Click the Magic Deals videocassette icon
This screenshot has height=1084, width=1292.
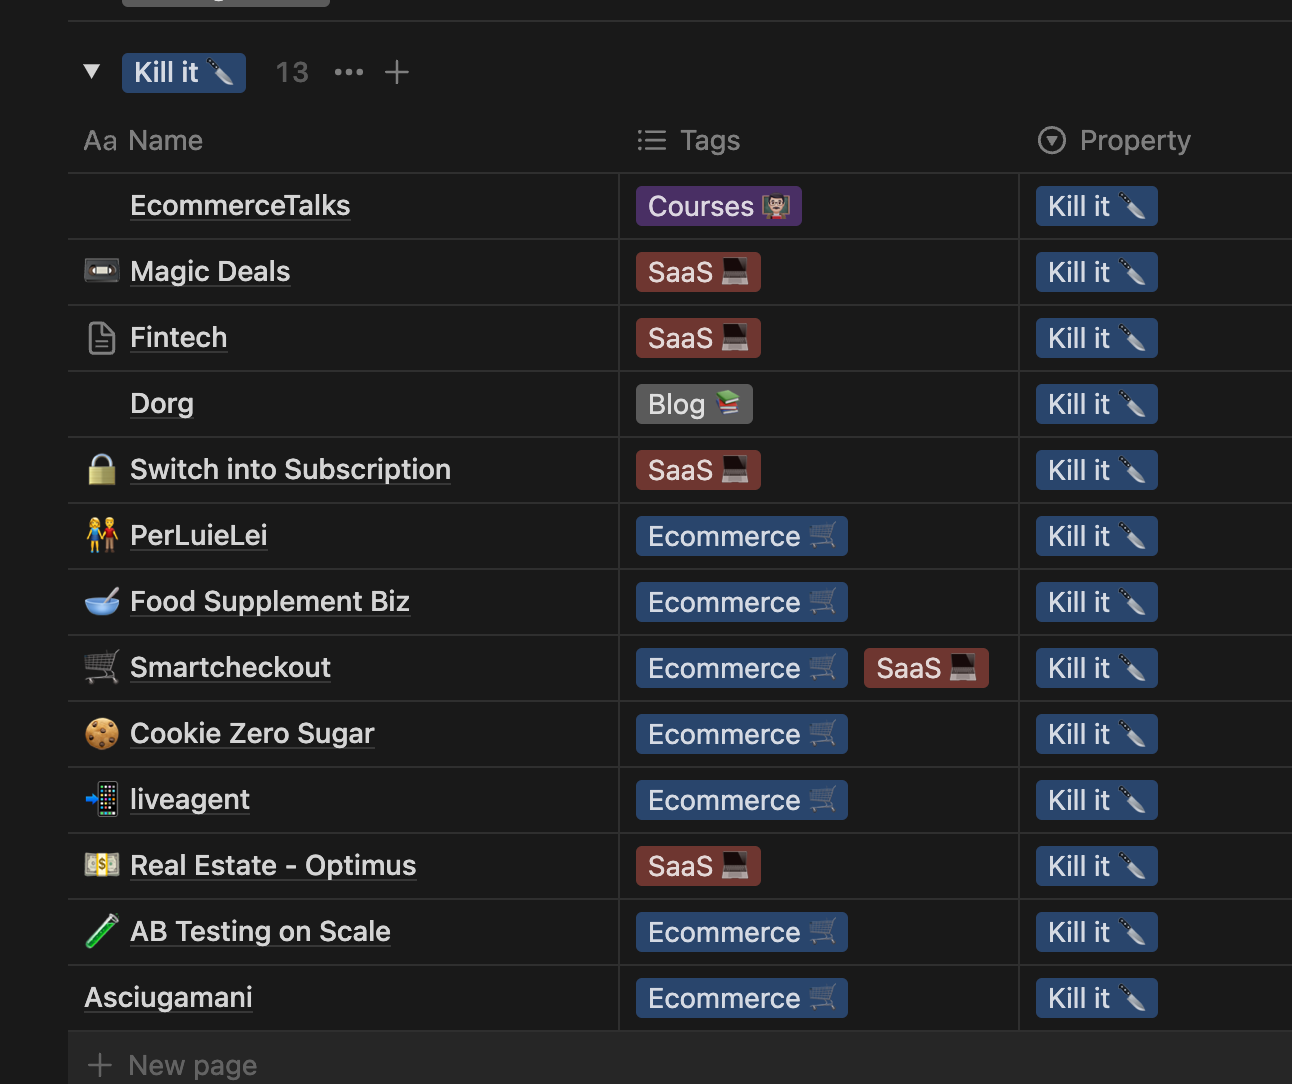(102, 270)
